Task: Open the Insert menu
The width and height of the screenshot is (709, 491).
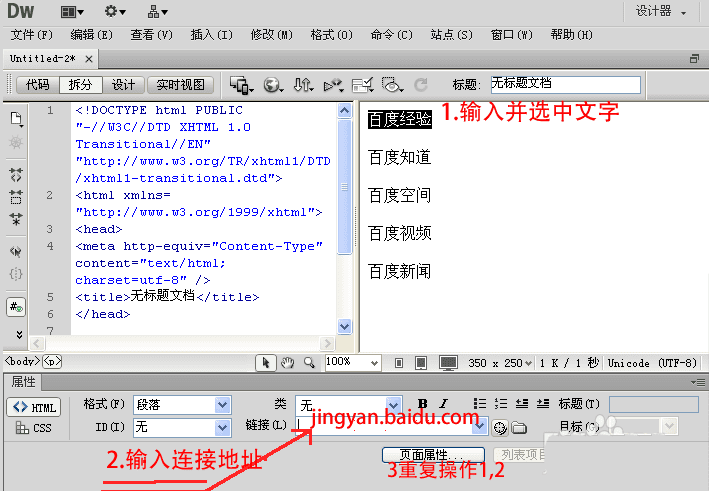Action: 212,35
